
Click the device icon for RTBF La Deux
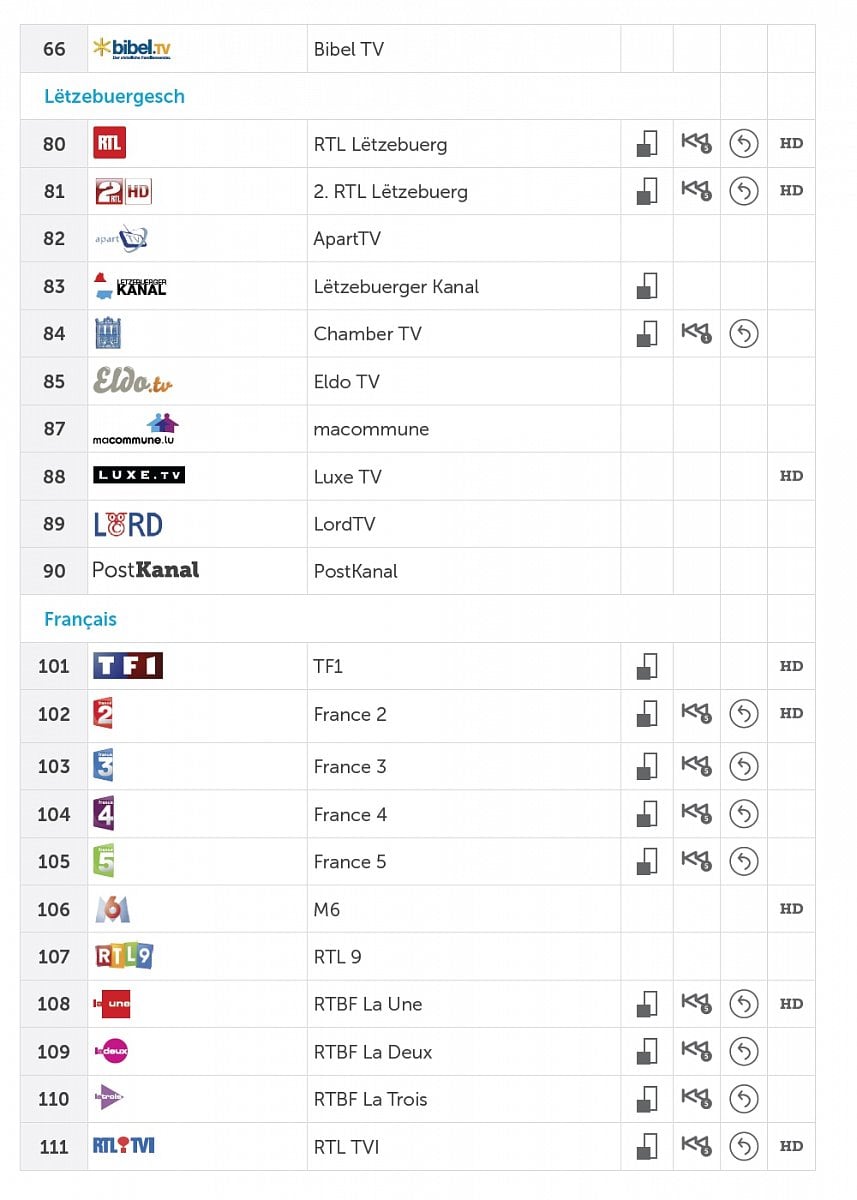click(x=647, y=1051)
